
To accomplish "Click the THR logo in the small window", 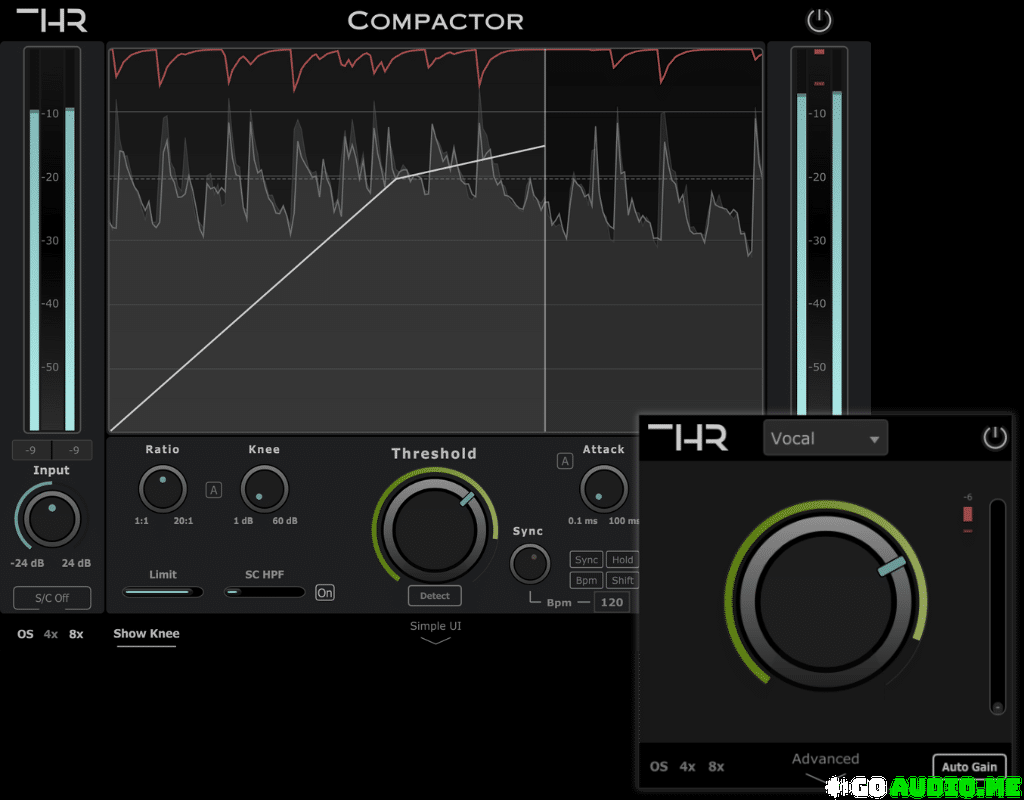I will click(x=688, y=437).
